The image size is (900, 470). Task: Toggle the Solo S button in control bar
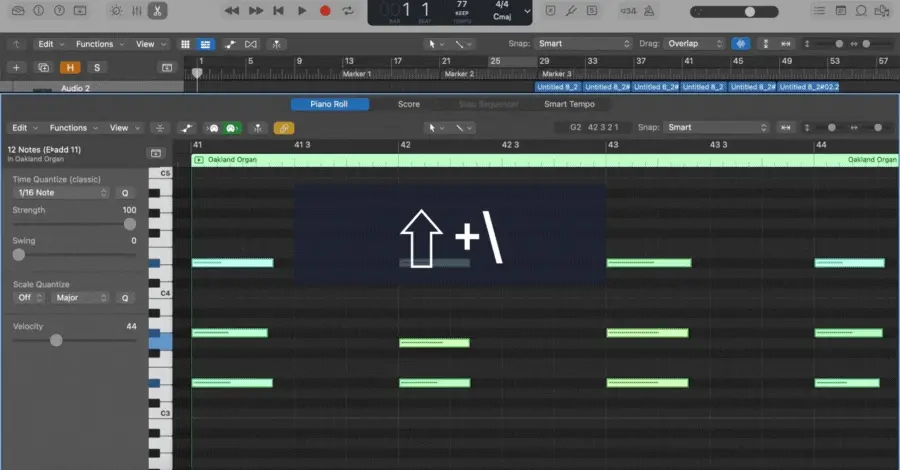[x=592, y=10]
